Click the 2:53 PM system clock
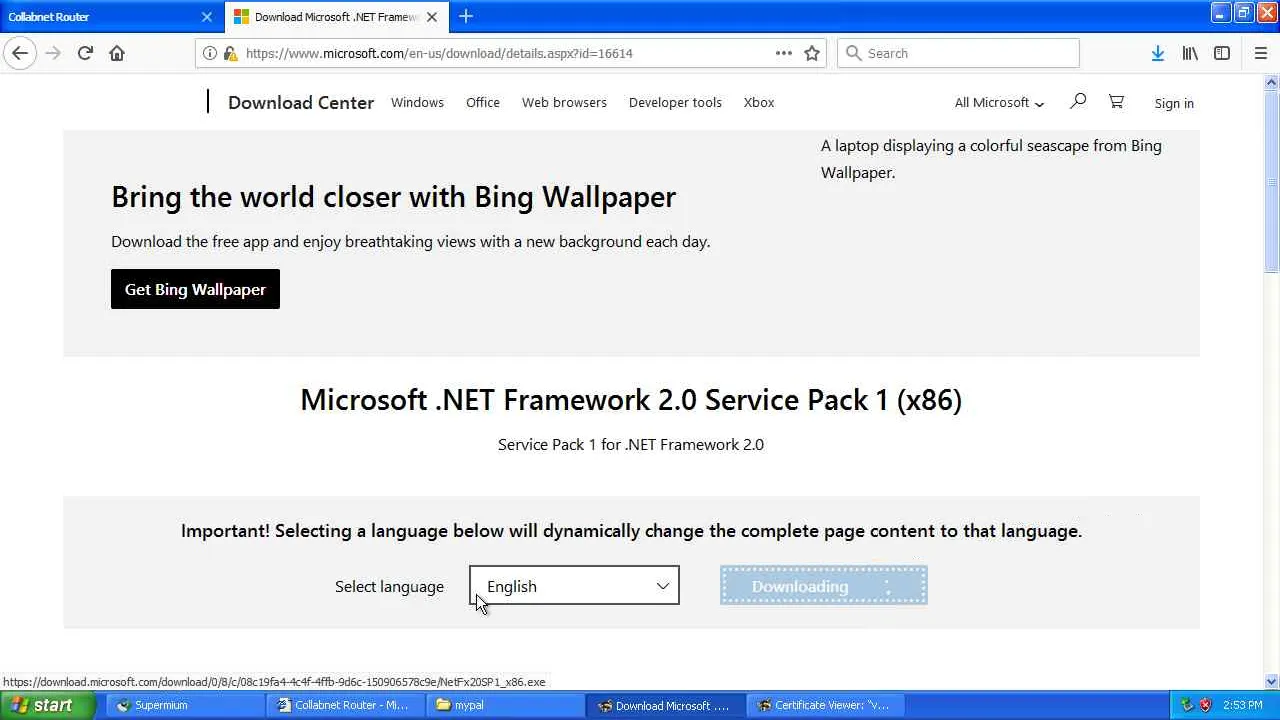This screenshot has width=1280, height=720. click(1242, 705)
